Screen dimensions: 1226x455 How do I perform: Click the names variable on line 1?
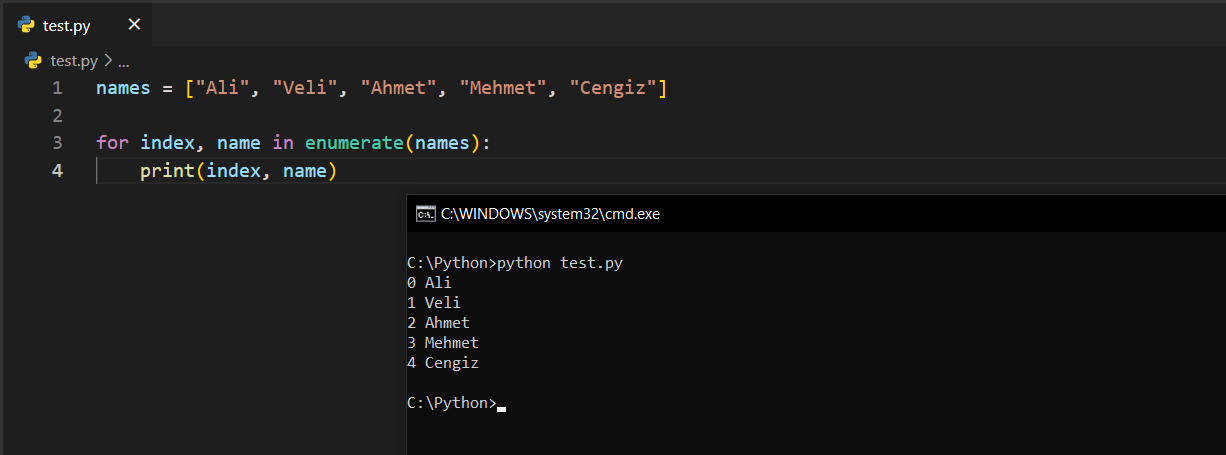(x=123, y=88)
